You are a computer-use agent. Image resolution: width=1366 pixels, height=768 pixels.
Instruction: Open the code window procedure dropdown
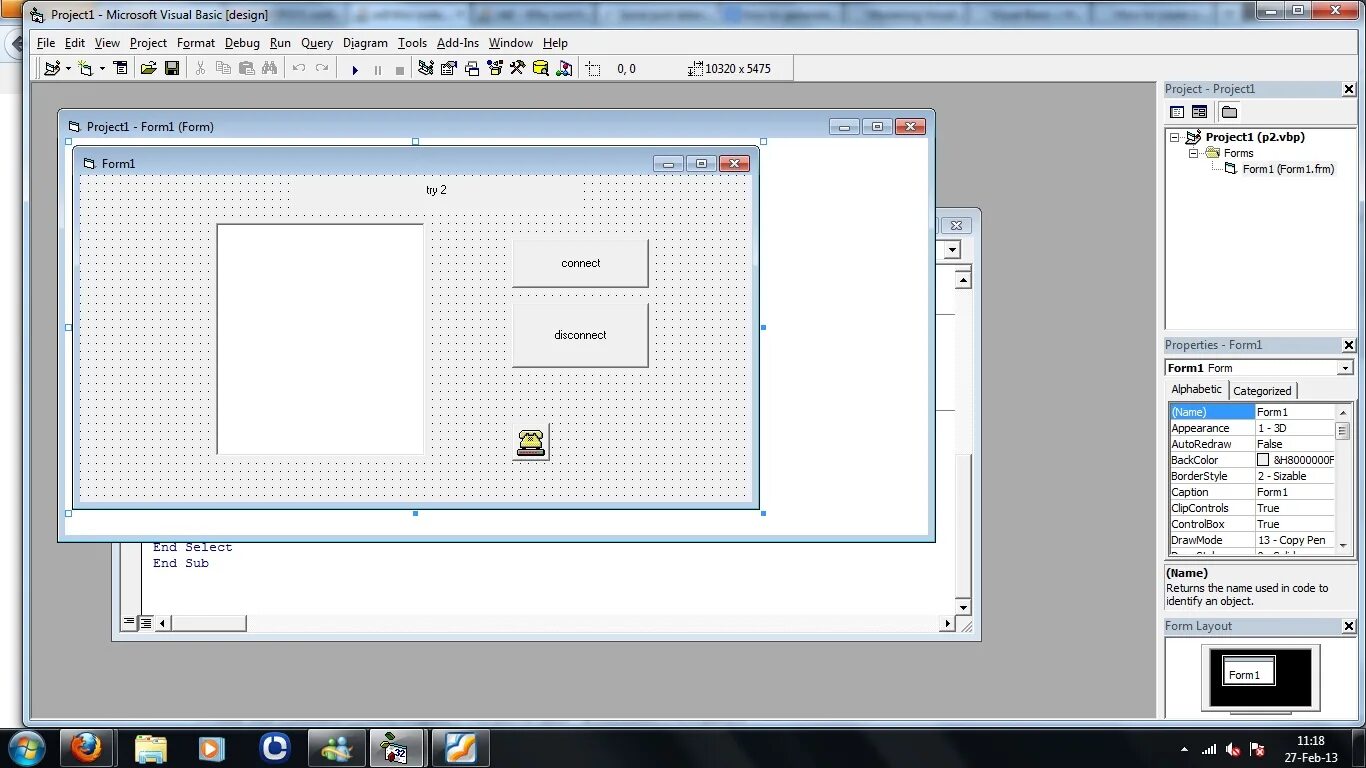(x=953, y=250)
